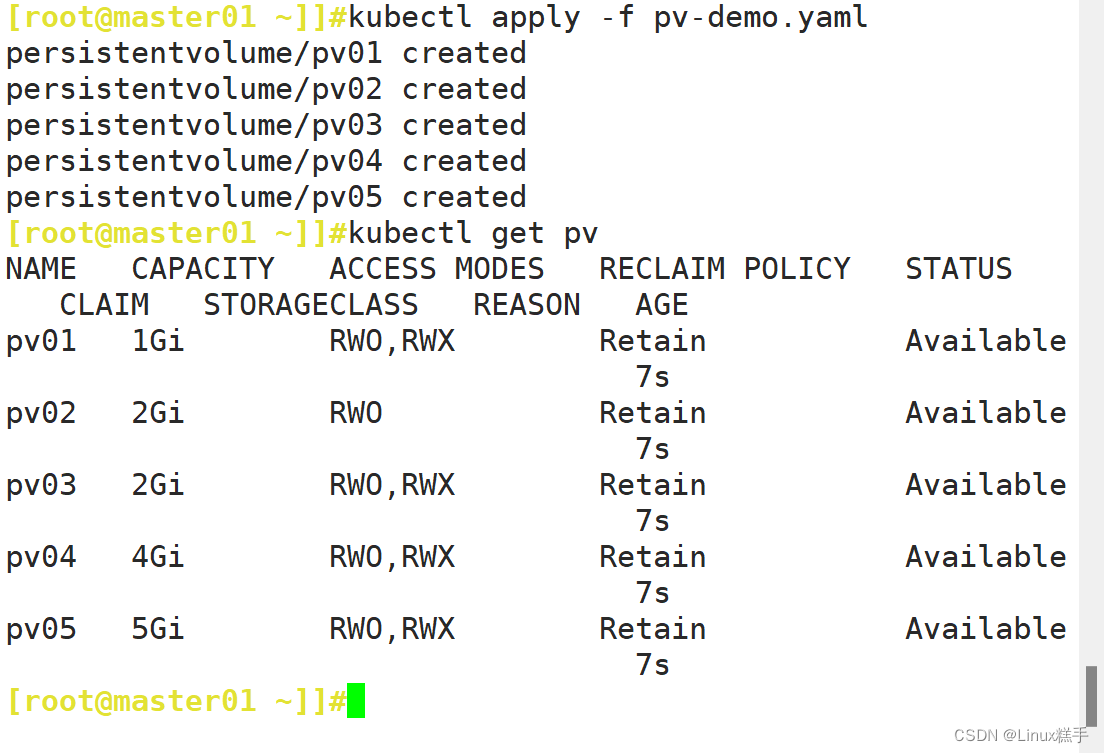Click the 'kubectl apply -f pv-demo.yaml' command
Viewport: 1104px width, 753px height.
608,18
